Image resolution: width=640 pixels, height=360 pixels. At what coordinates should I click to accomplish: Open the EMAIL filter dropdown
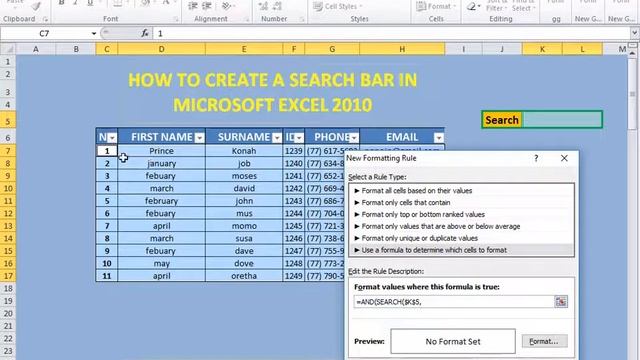coord(439,138)
